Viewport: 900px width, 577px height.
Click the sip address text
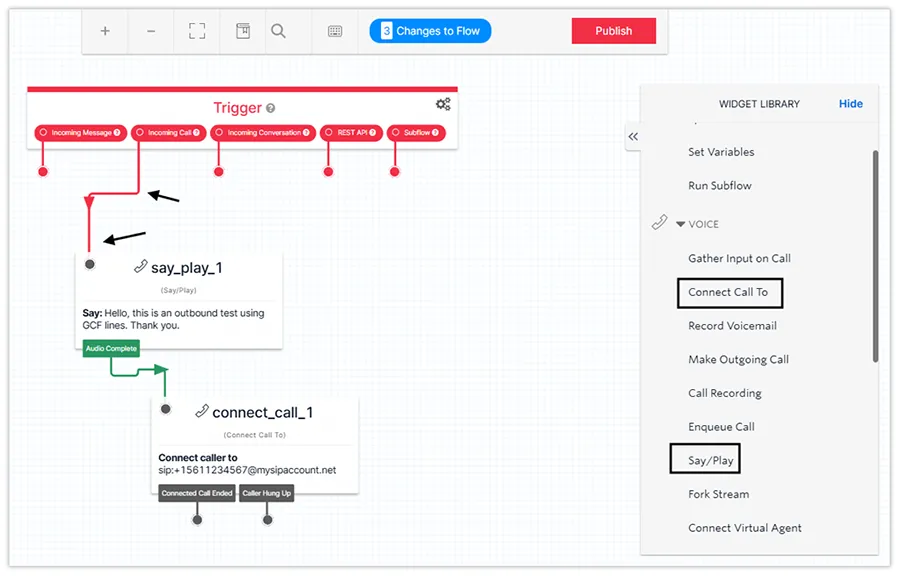[247, 470]
